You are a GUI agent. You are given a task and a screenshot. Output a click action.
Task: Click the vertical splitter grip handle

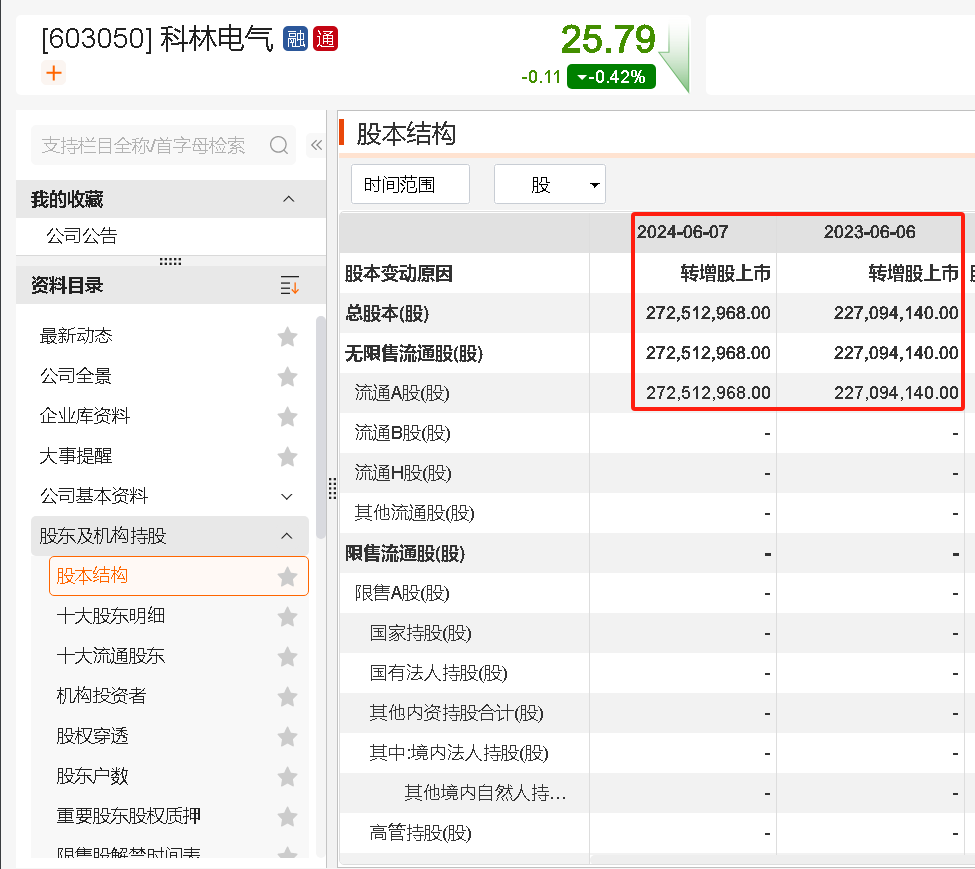(333, 489)
